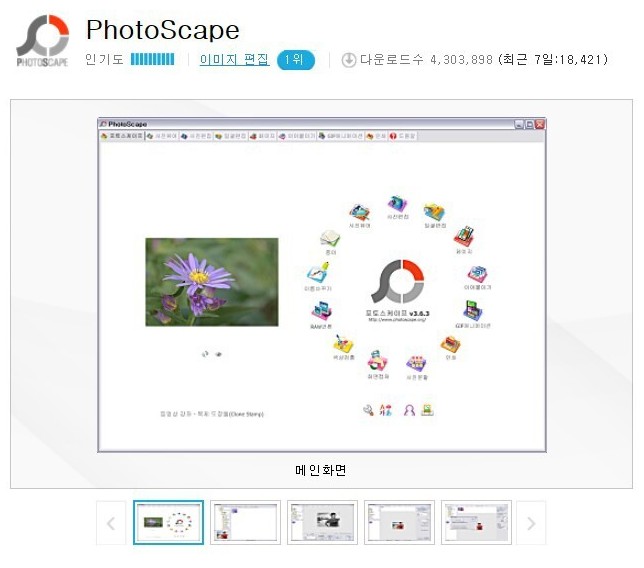
Task: Switch to the 사진편집 tab
Action: point(196,136)
